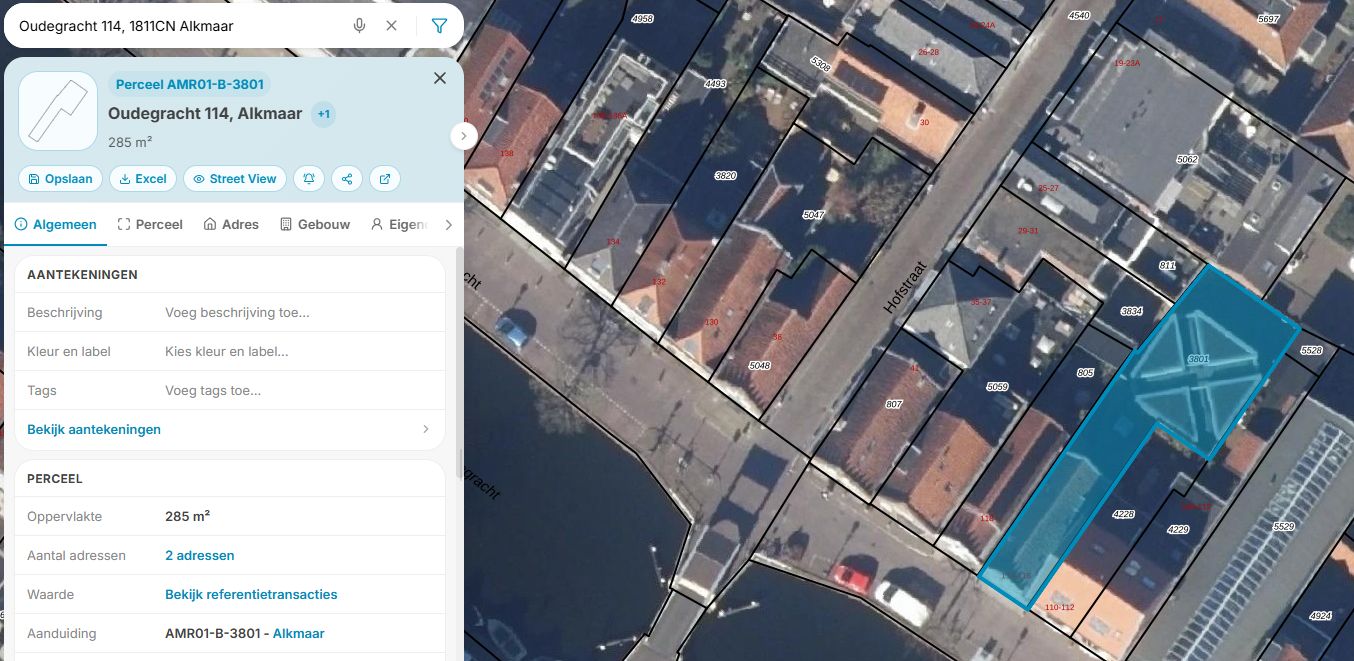This screenshot has width=1354, height=661.
Task: Open the Bekijk aantekeningen link
Action: pyautogui.click(x=94, y=430)
